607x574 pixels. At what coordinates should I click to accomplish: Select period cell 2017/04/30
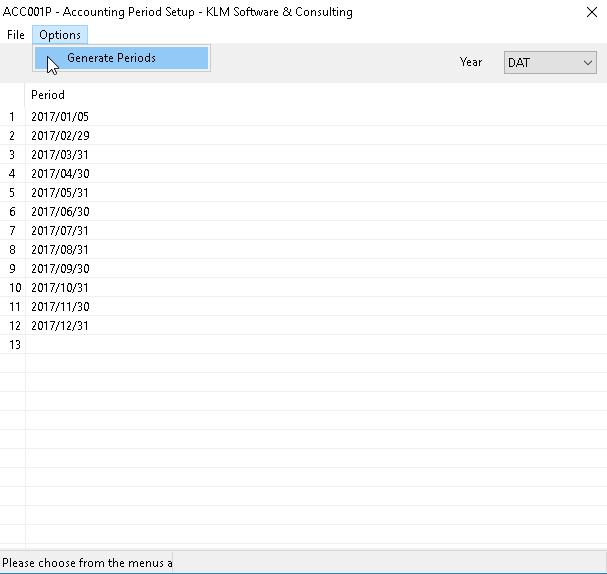click(x=316, y=173)
